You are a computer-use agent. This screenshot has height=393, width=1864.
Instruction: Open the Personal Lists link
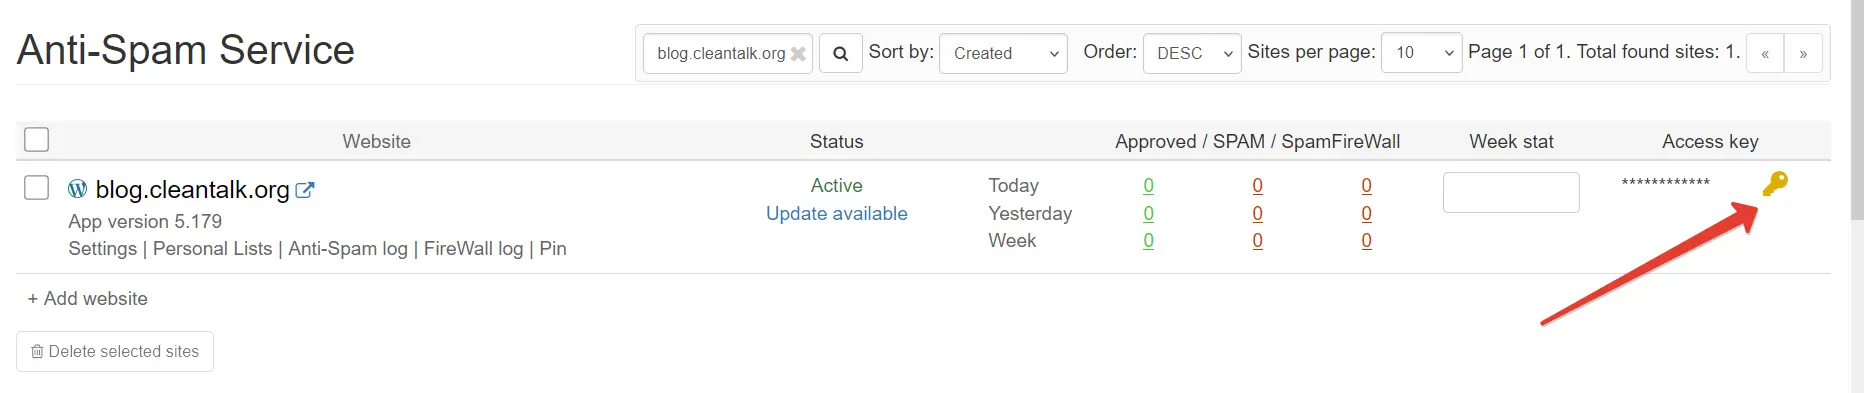[212, 249]
